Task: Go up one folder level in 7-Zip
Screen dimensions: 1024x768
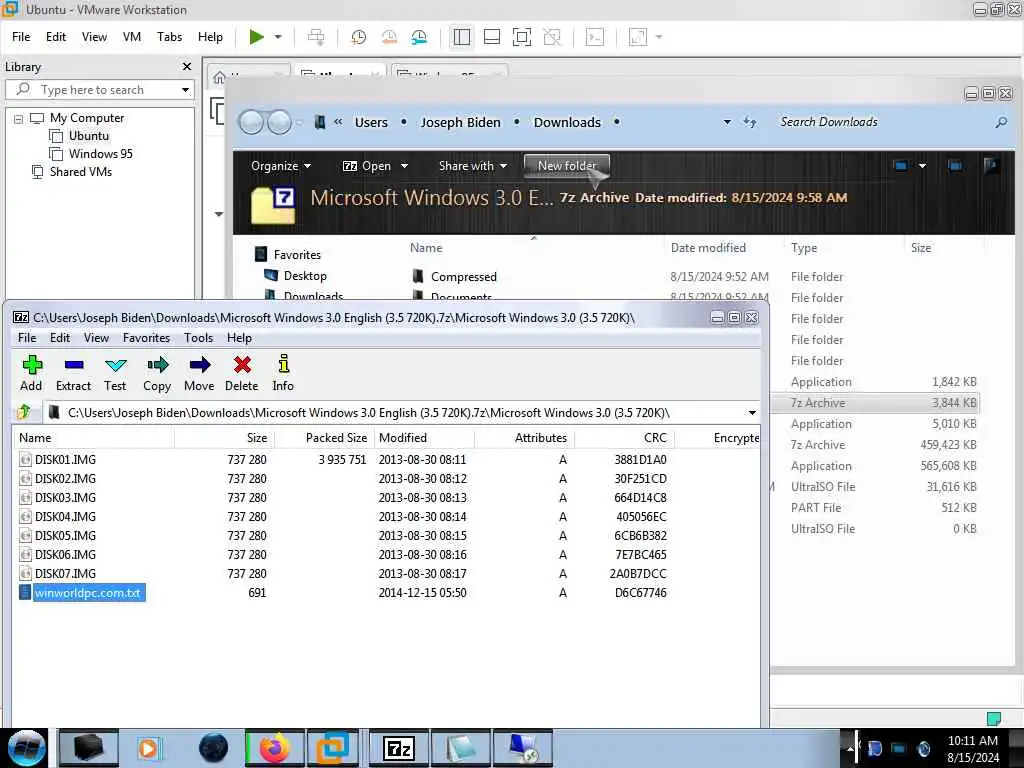Action: 24,412
